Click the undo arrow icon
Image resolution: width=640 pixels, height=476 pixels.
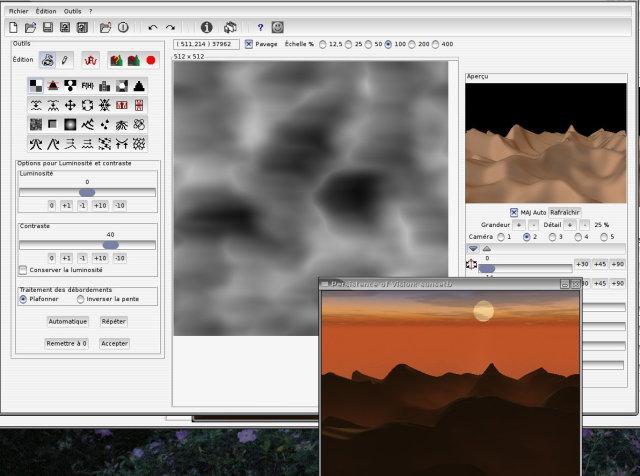pyautogui.click(x=152, y=27)
